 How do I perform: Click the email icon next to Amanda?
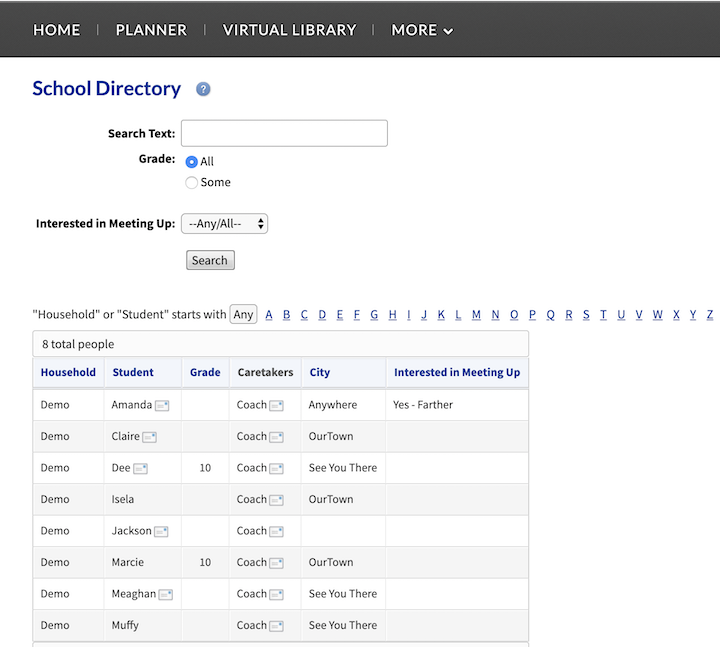[162, 406]
